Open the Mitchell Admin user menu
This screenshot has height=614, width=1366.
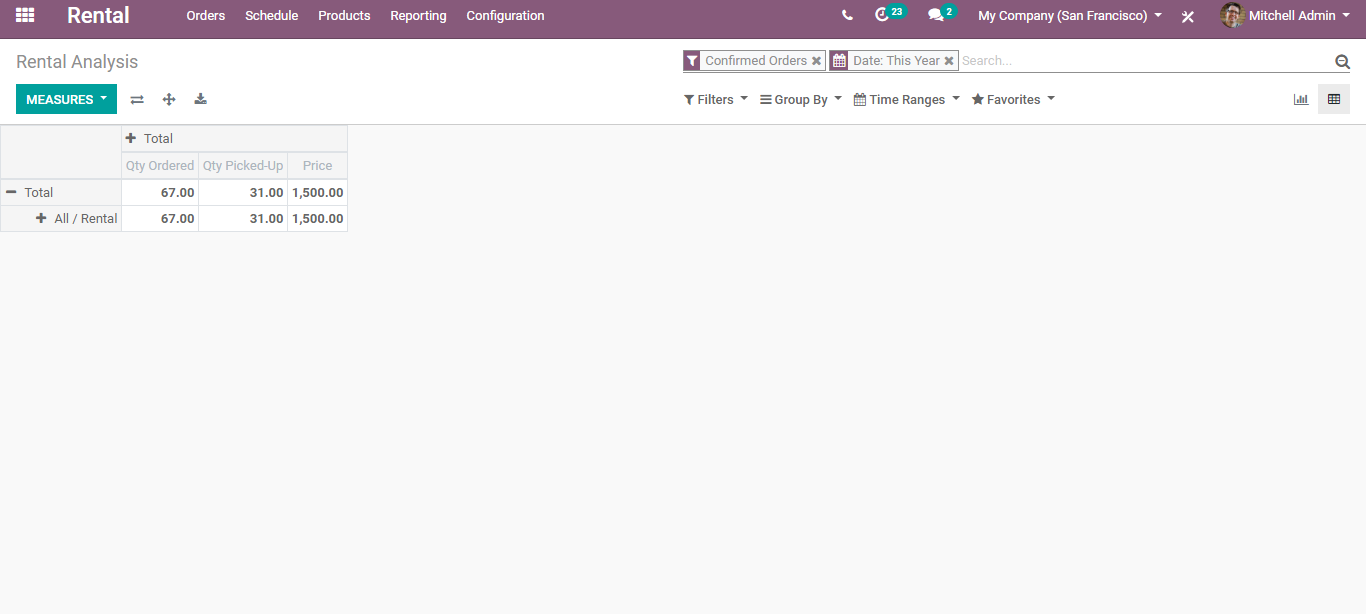click(1283, 16)
